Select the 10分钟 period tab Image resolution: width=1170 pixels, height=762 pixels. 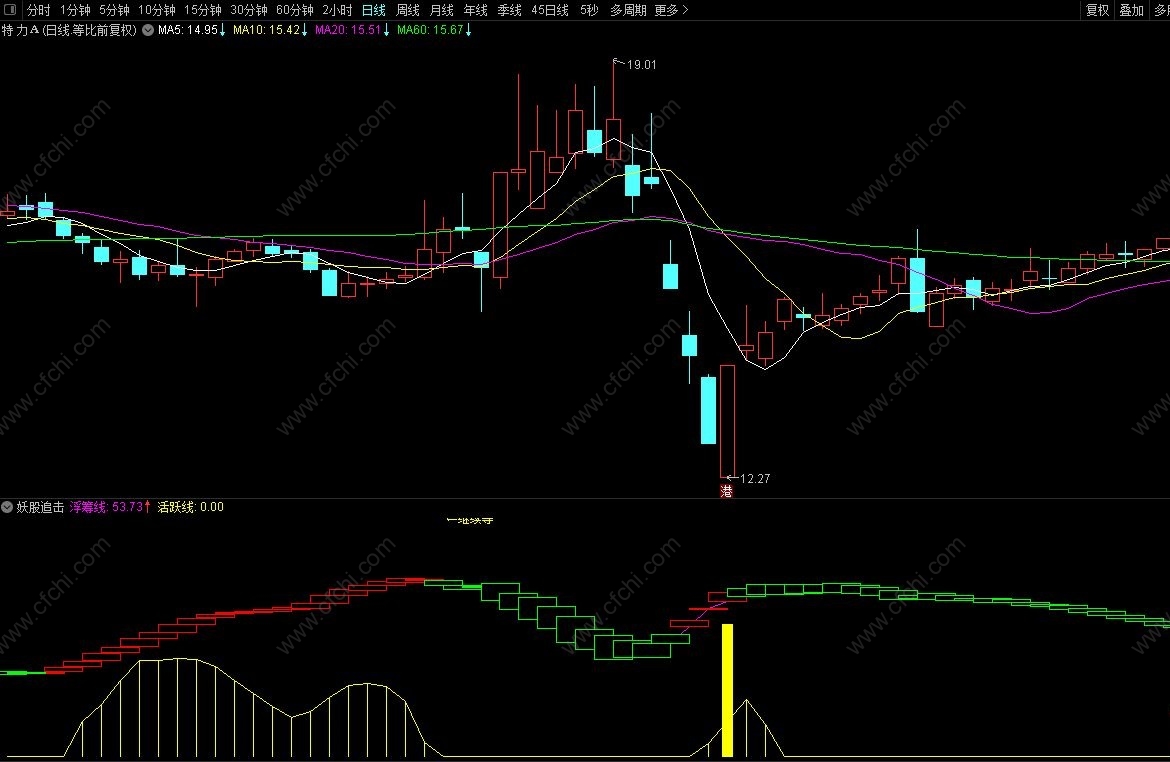157,10
